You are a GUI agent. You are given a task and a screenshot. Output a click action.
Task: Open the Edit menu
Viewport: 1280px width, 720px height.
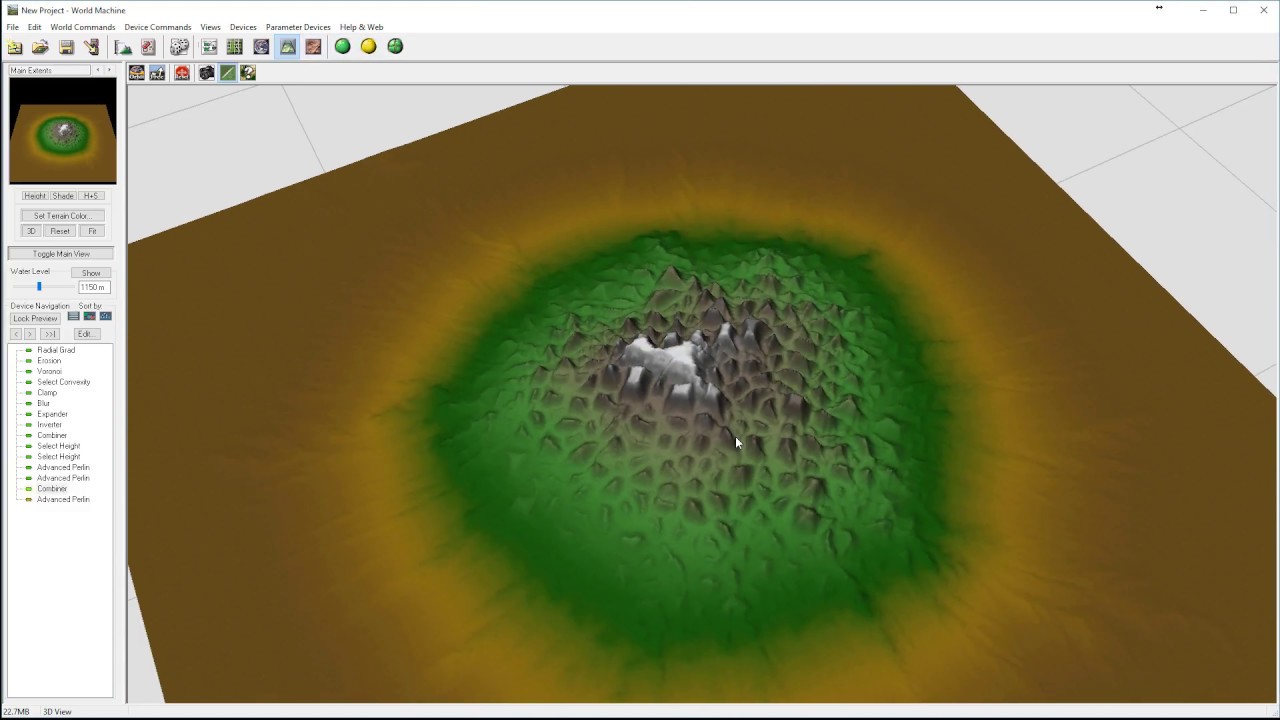pyautogui.click(x=35, y=27)
